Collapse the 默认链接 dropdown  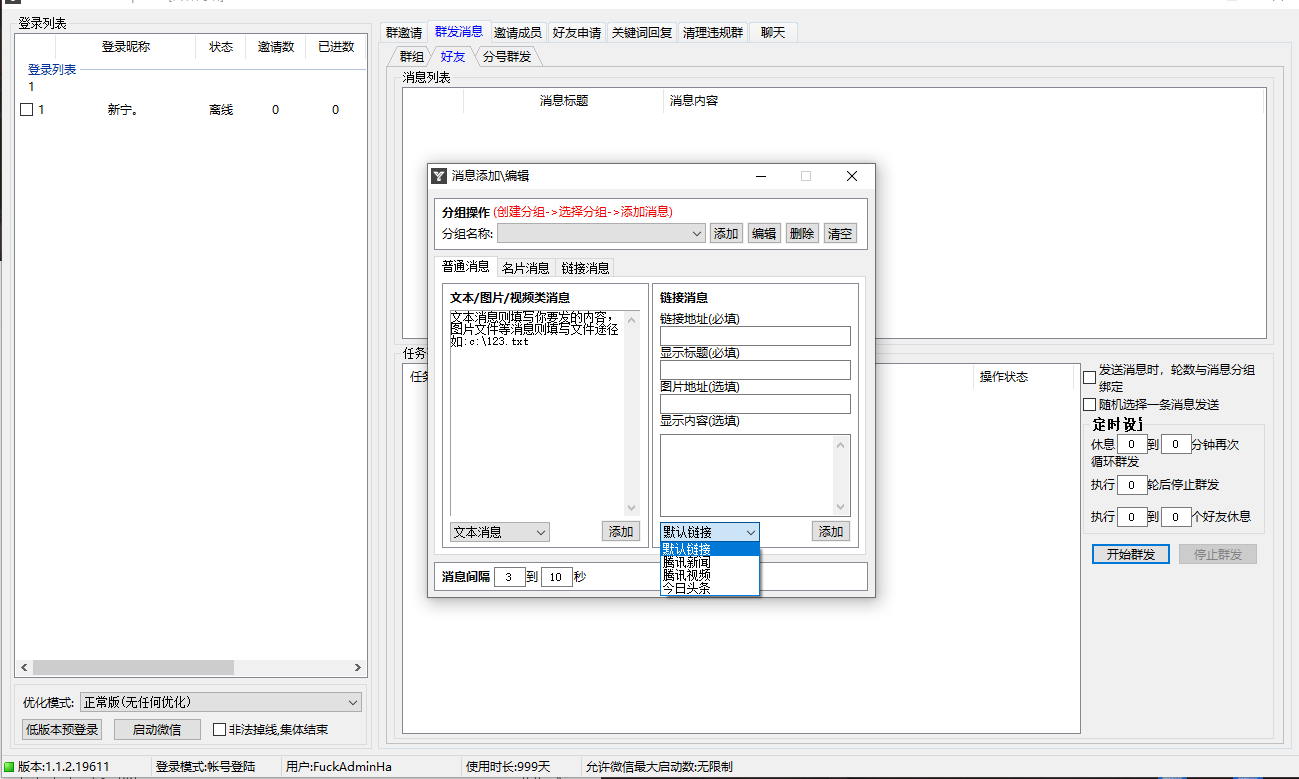point(709,532)
